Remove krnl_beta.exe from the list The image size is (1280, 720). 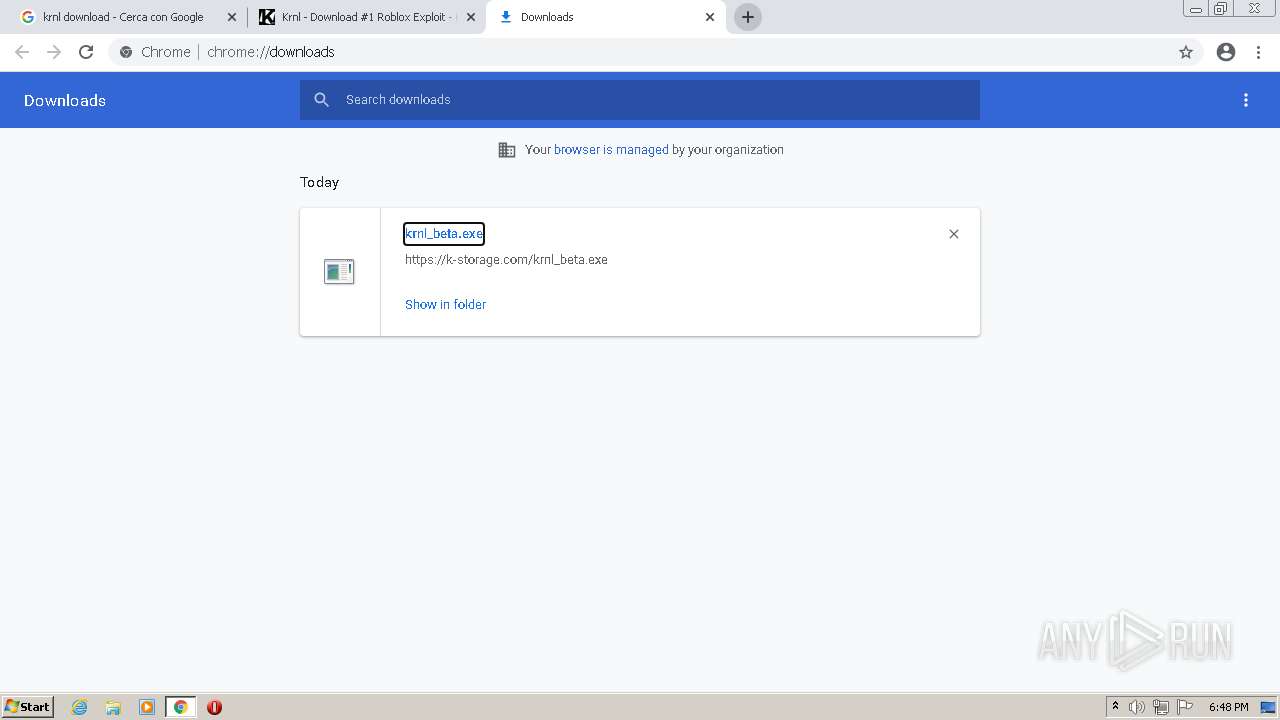pos(954,234)
